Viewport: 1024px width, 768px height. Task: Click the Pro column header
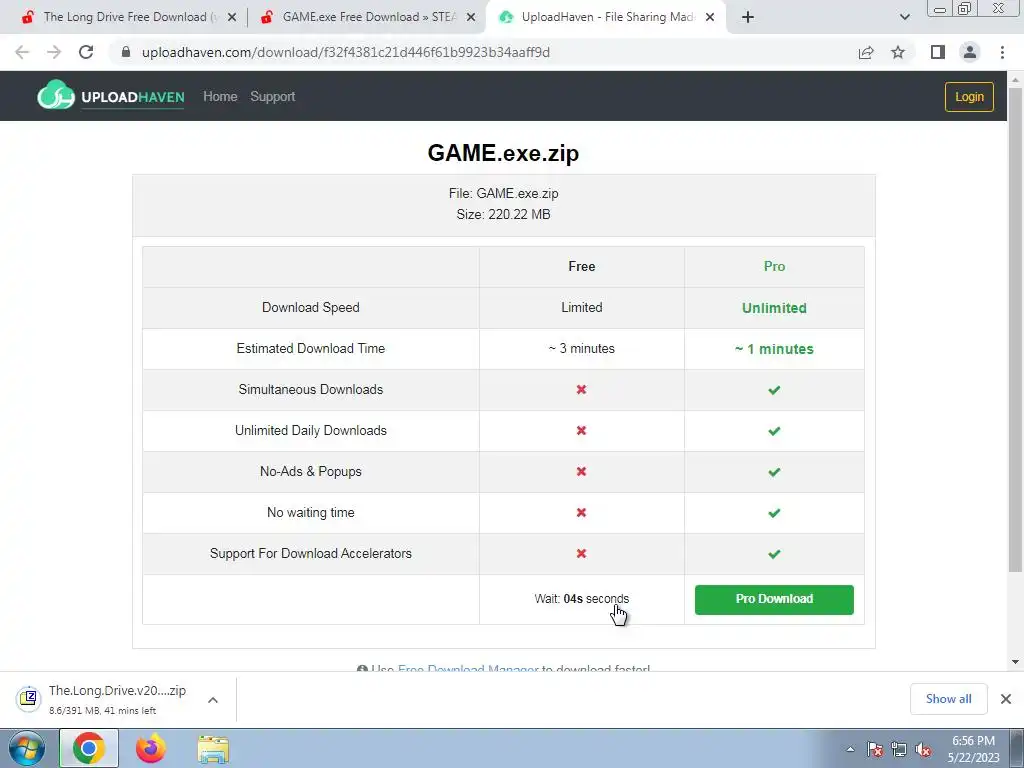tap(774, 266)
